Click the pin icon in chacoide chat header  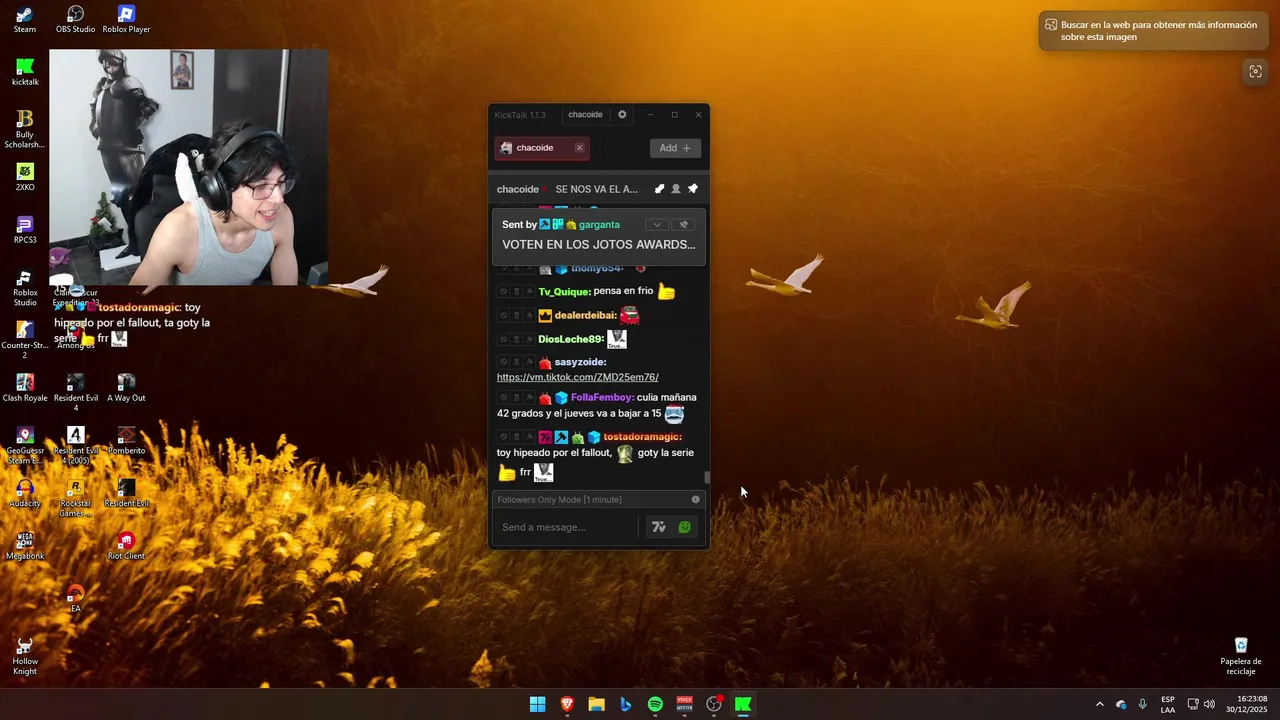[693, 189]
